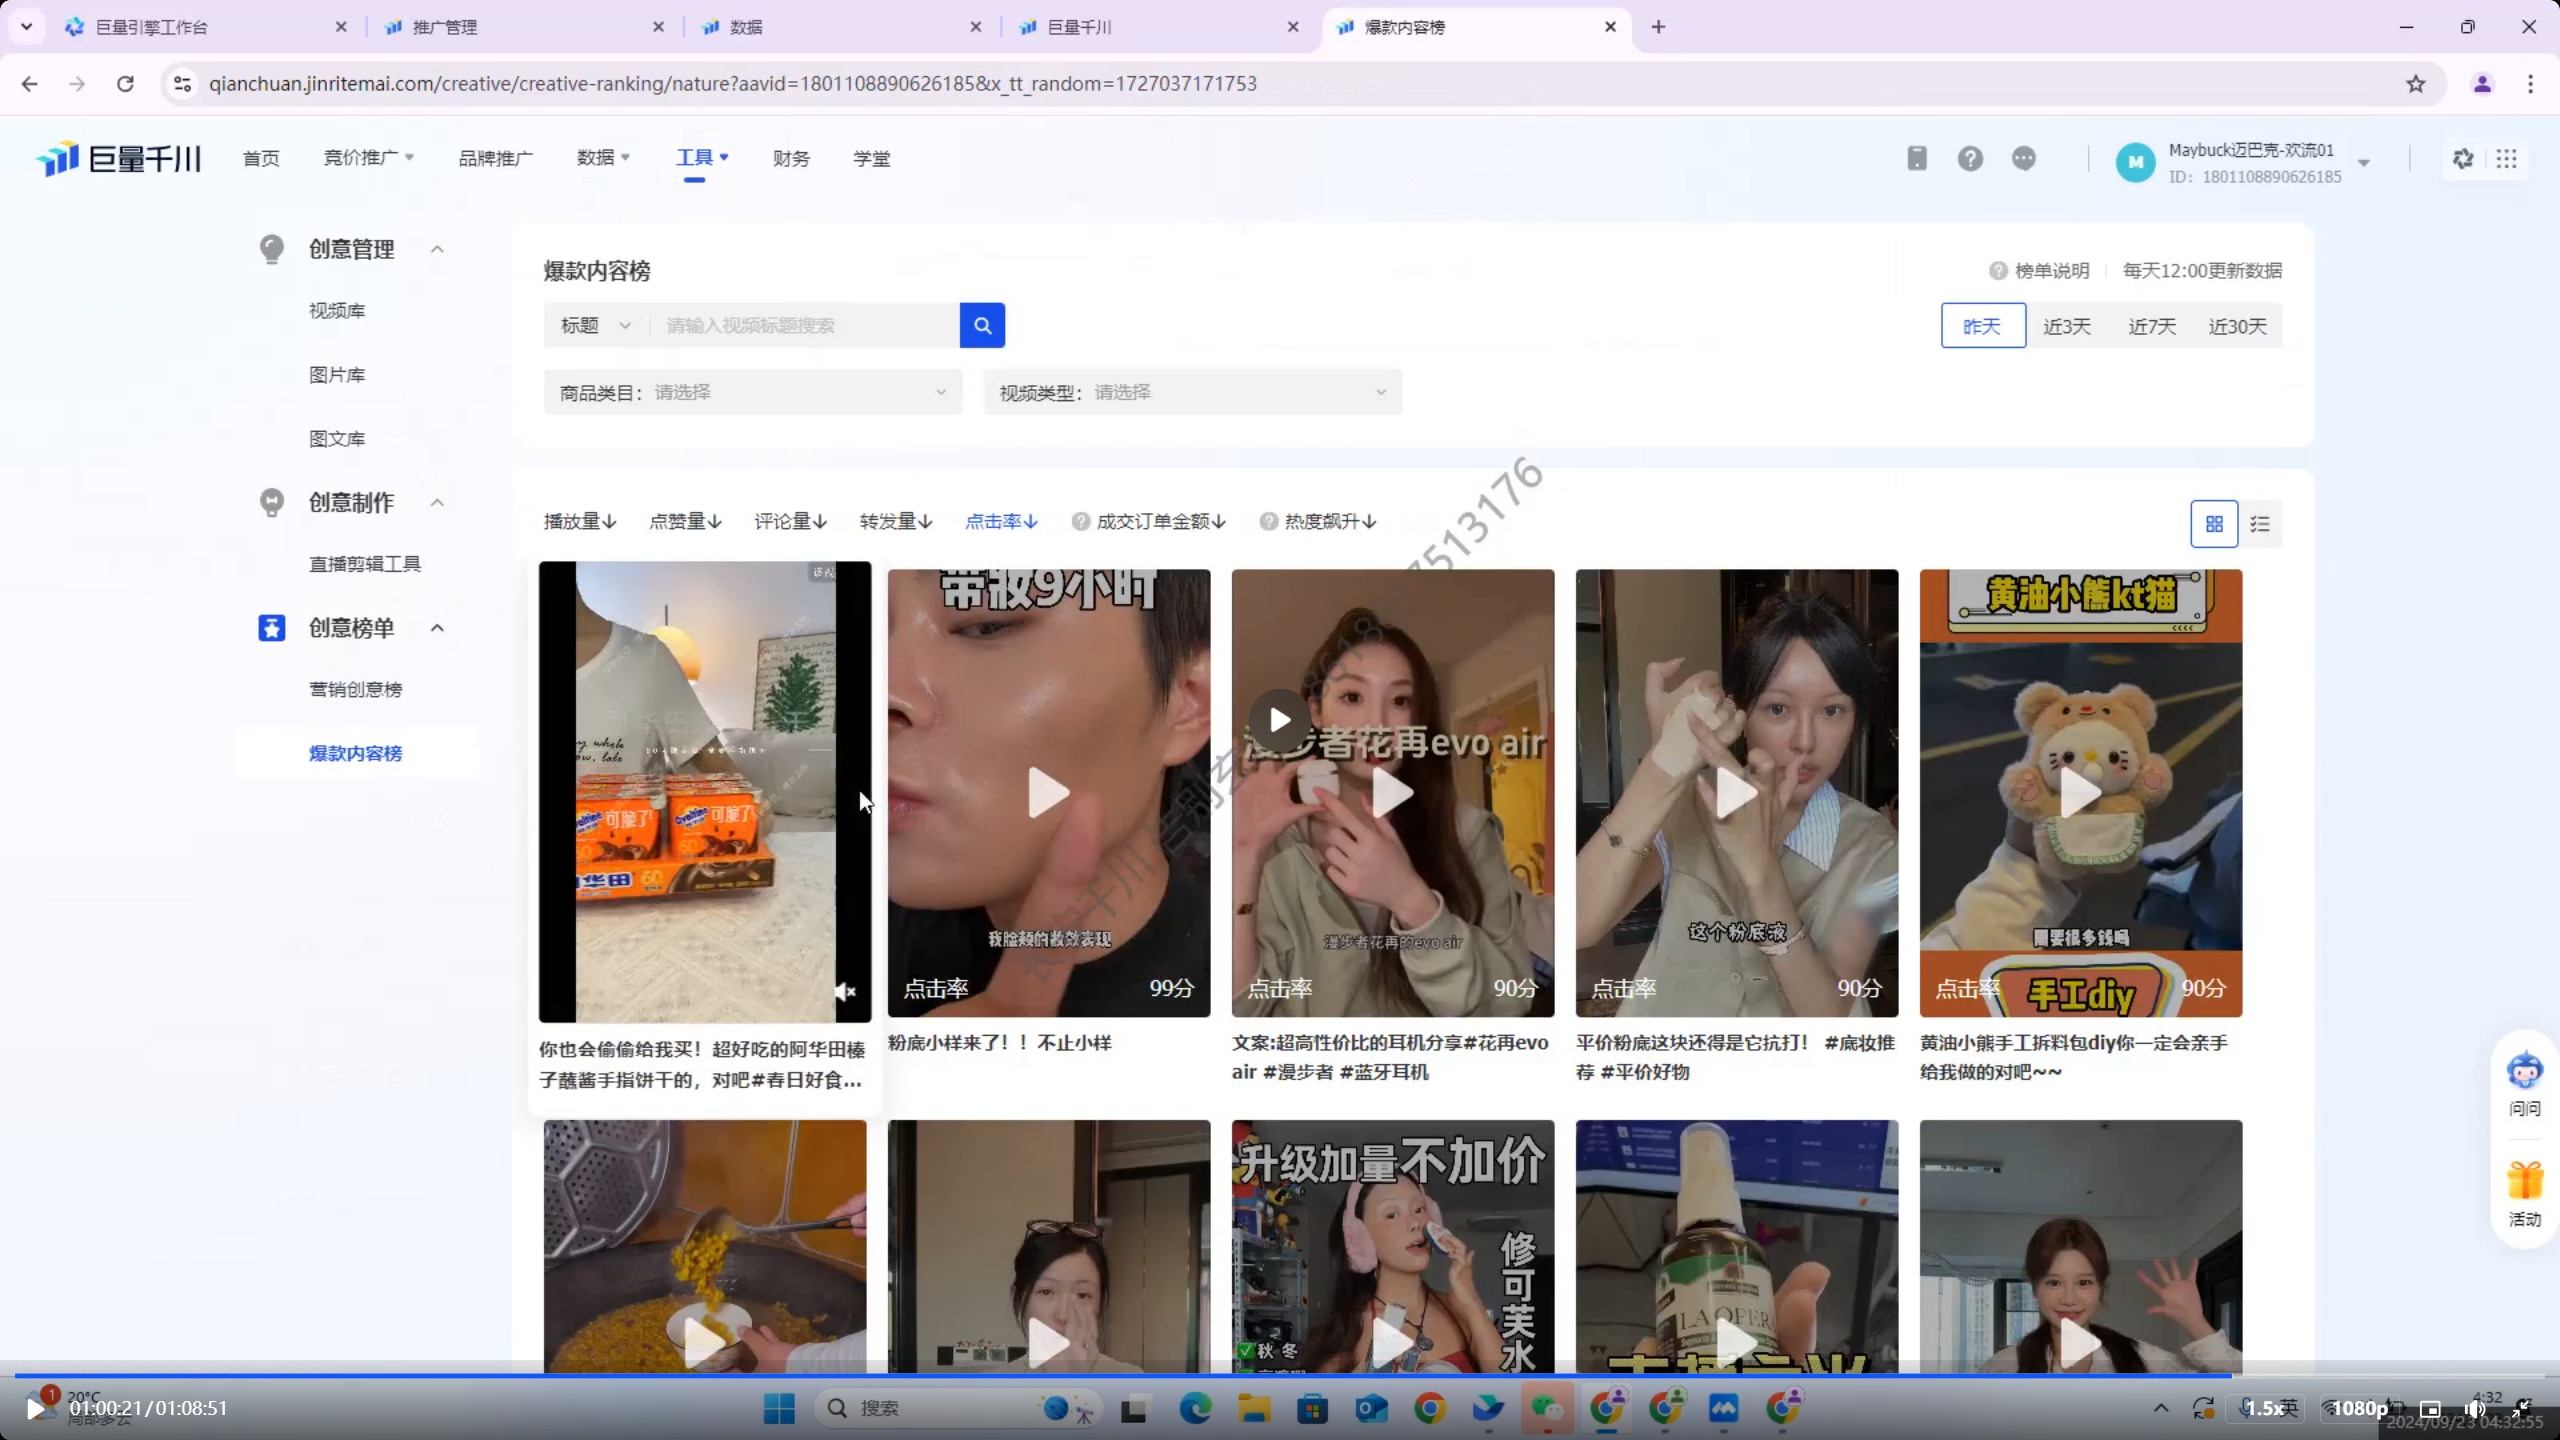Click the blue search magnifier button
This screenshot has height=1440, width=2560.
[981, 325]
